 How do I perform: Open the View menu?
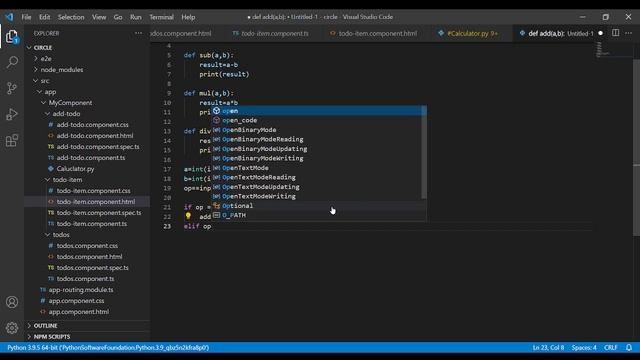tap(99, 17)
